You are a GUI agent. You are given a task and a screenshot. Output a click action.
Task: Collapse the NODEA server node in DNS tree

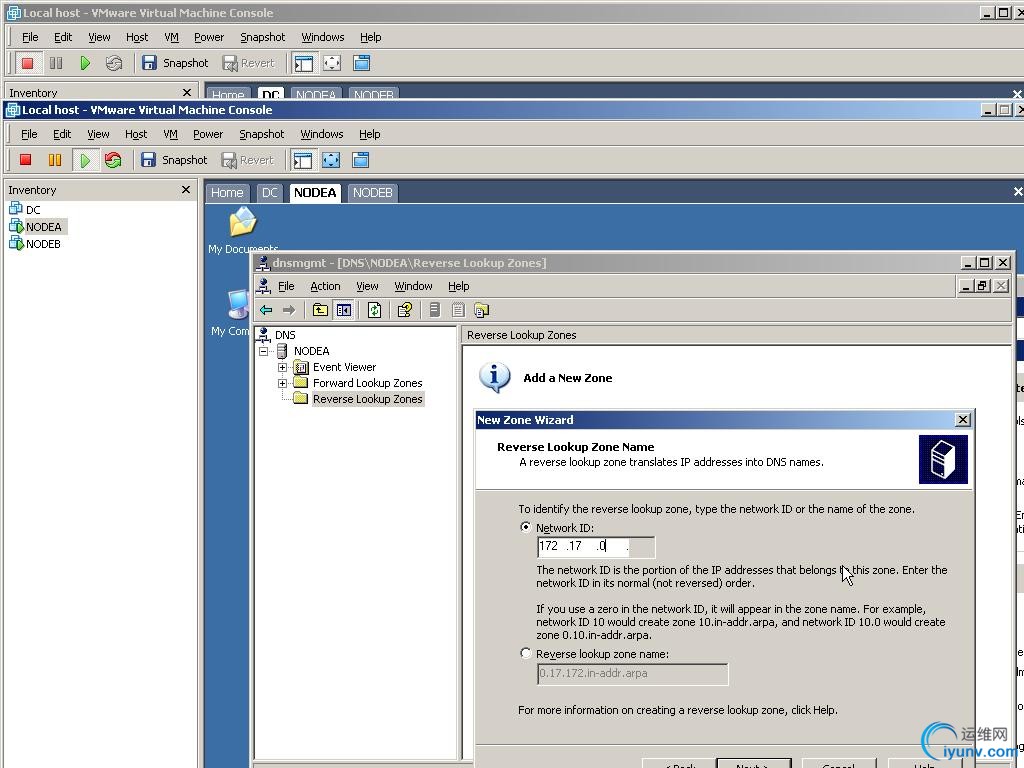click(x=264, y=351)
